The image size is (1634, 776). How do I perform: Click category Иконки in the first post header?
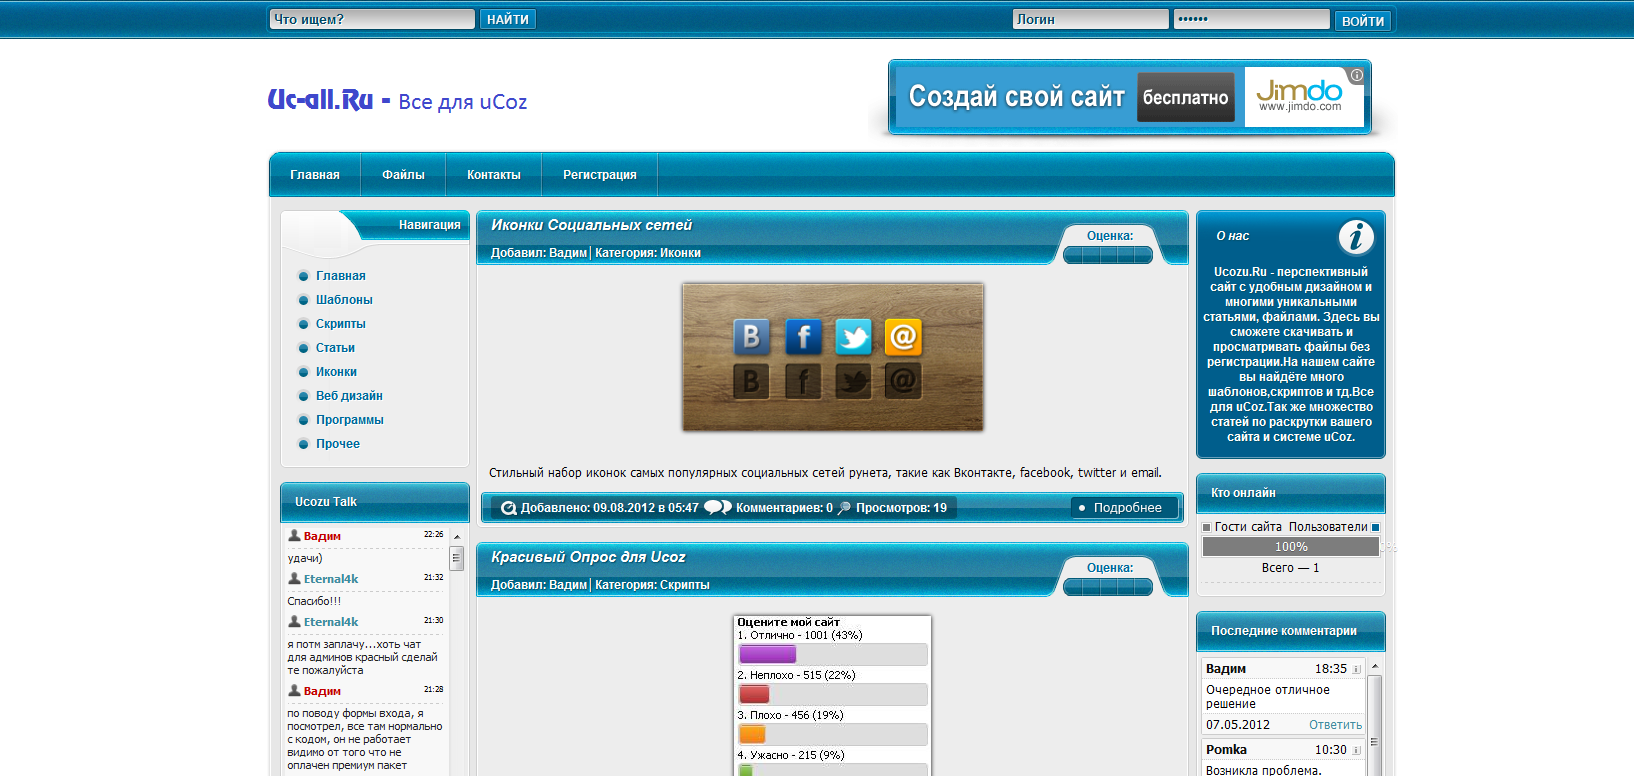[680, 253]
